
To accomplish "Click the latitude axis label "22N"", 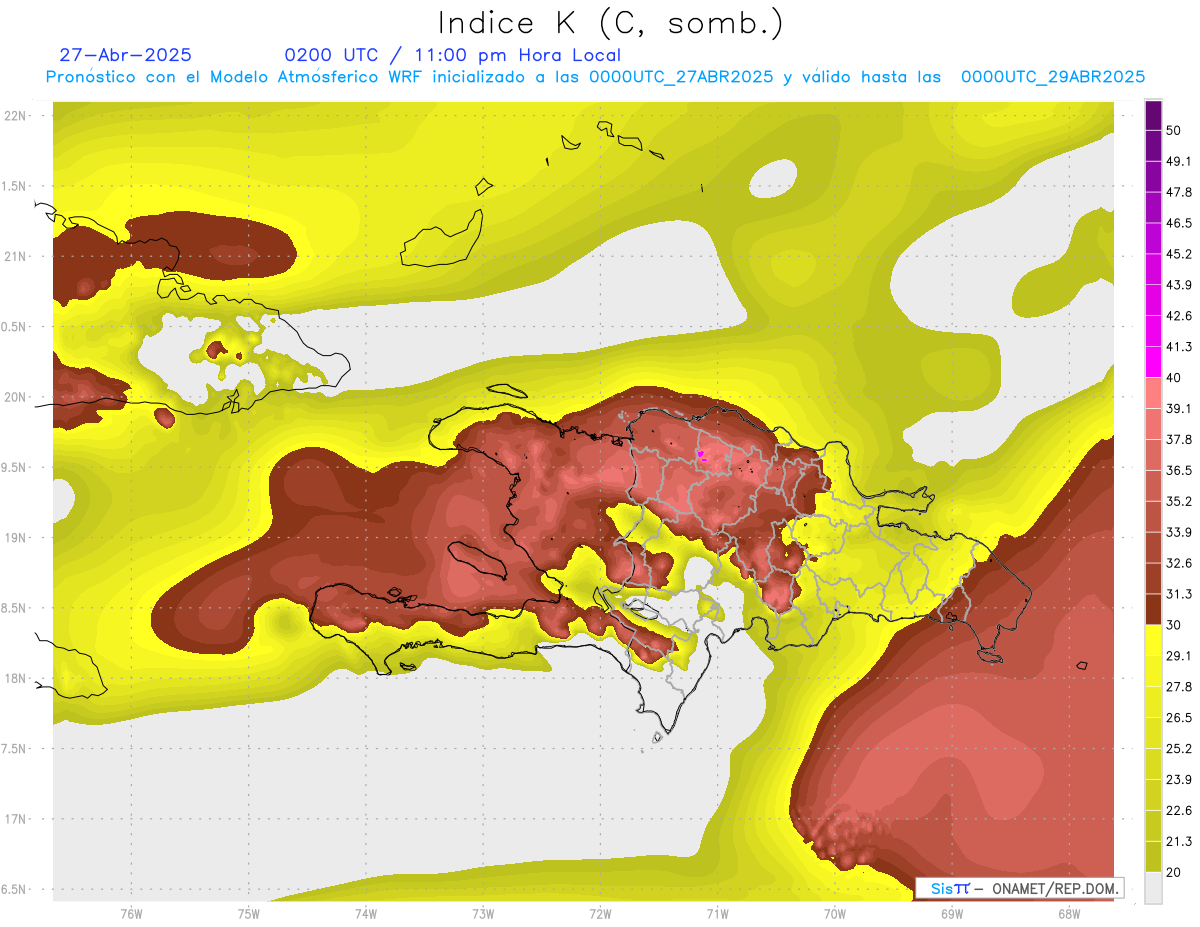I will pos(16,116).
